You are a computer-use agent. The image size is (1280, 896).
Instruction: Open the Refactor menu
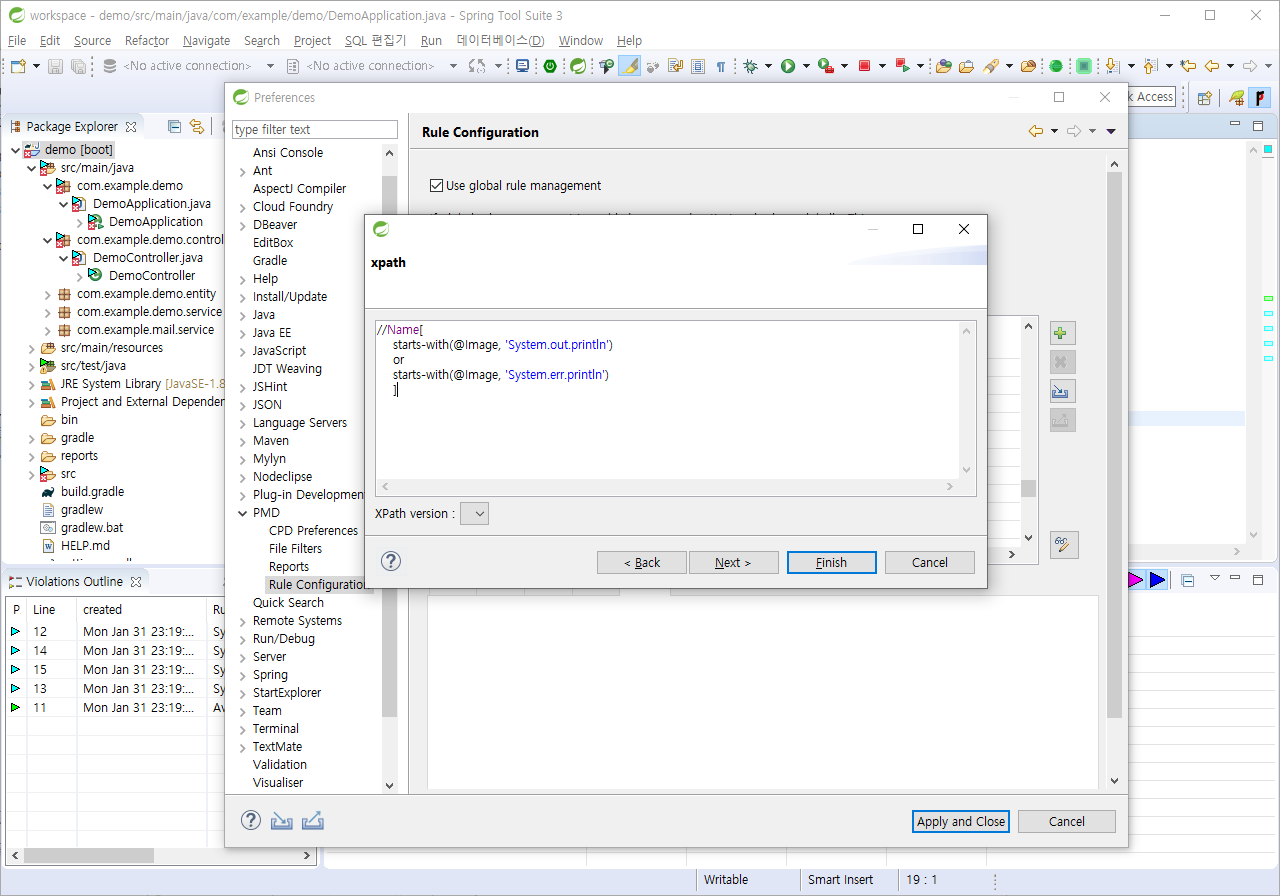click(x=147, y=40)
